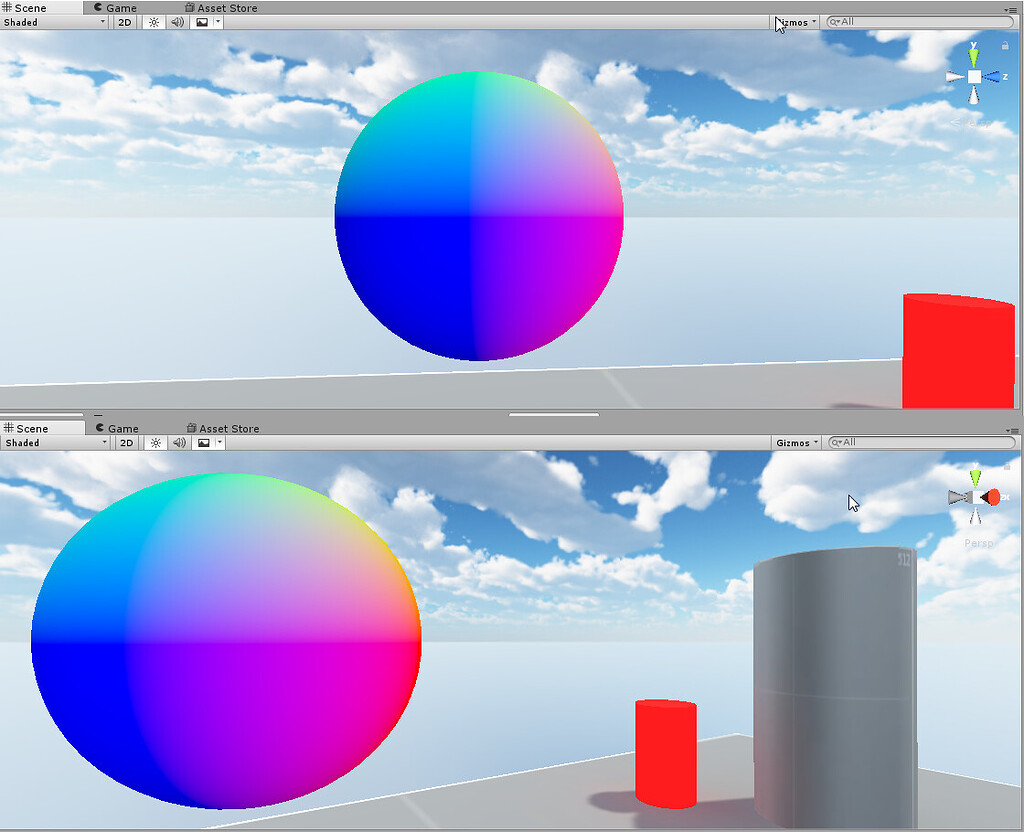Enable audio in the bottom Scene view toolbar
Image resolution: width=1024 pixels, height=832 pixels.
179,442
